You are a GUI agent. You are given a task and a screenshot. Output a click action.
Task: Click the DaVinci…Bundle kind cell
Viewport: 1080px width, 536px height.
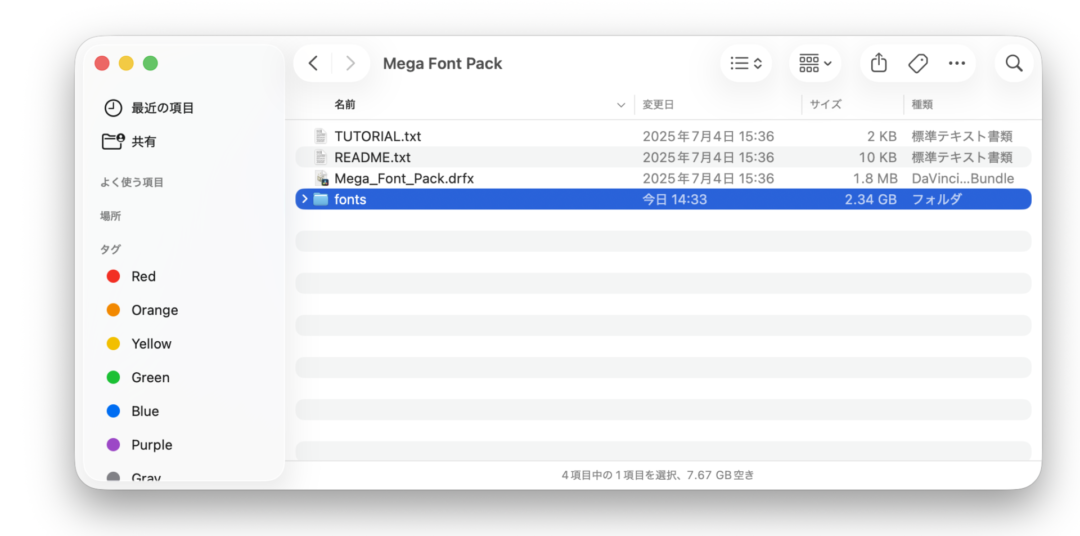[x=963, y=178]
